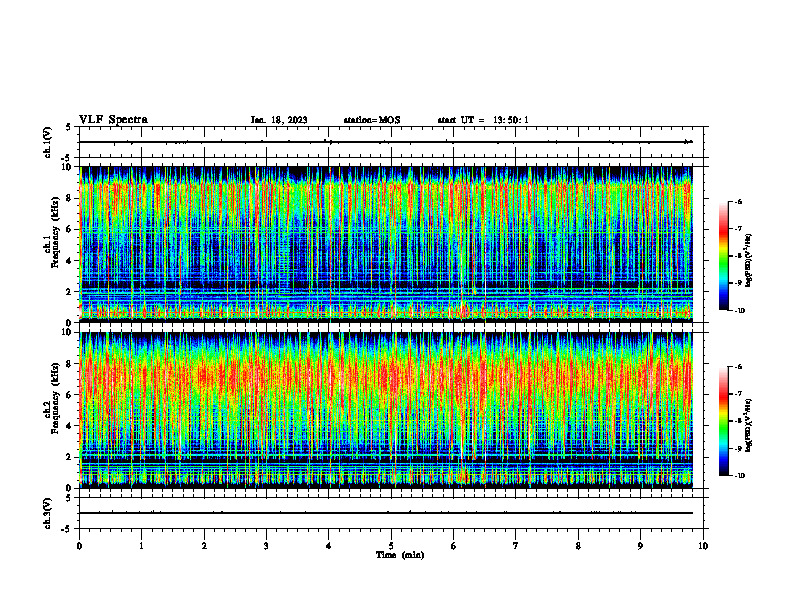This screenshot has height=612, width=792.
Task: Select the date text "Jan. 18, 2023"
Action: [x=279, y=120]
